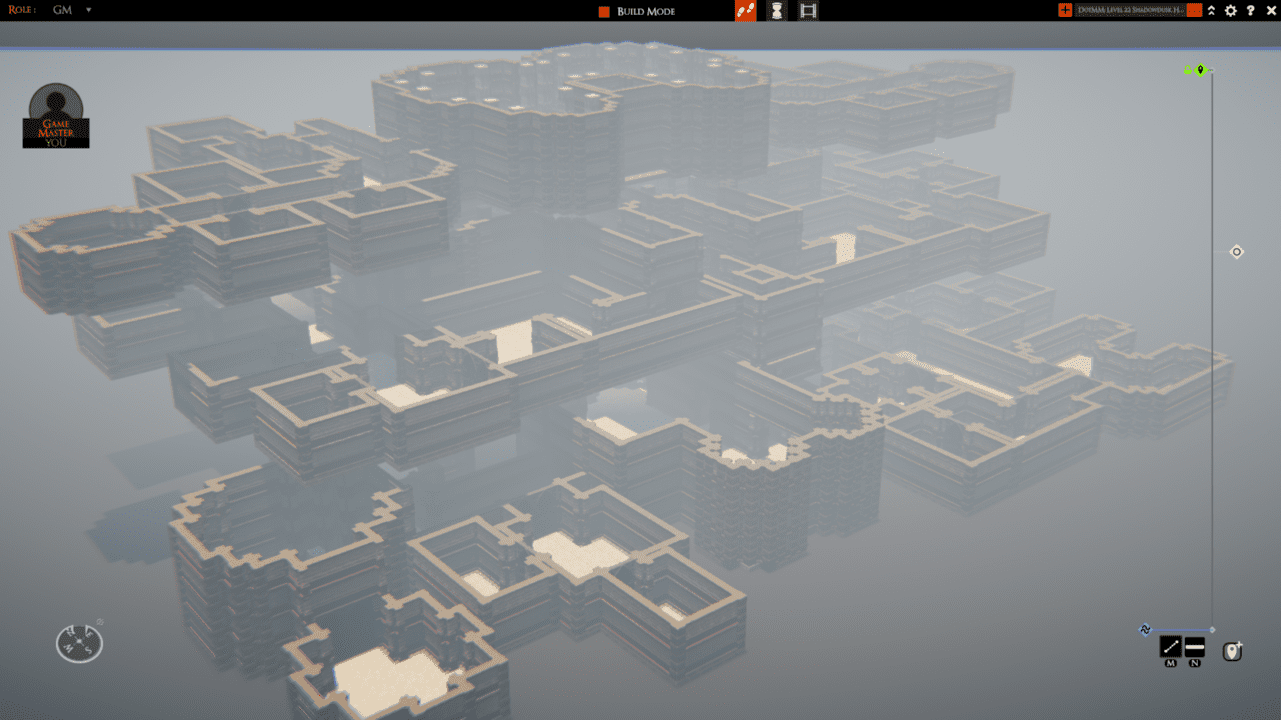
Task: Click the board name field in top bar
Action: (1130, 10)
